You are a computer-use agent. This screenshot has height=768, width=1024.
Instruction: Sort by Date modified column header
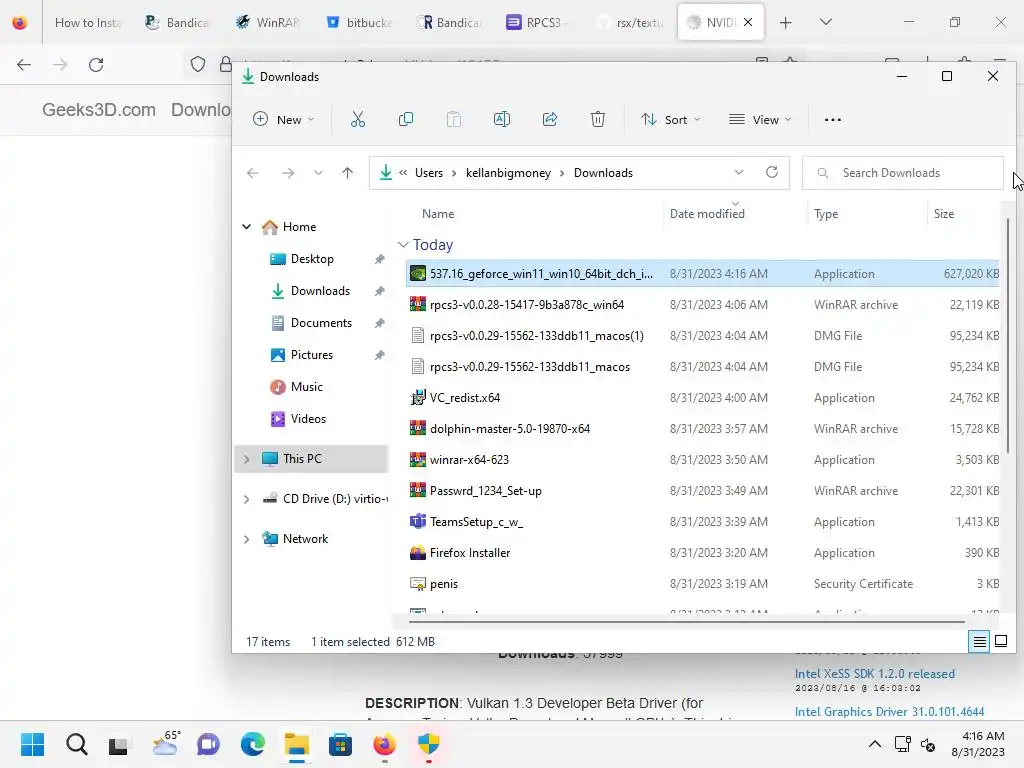[707, 214]
